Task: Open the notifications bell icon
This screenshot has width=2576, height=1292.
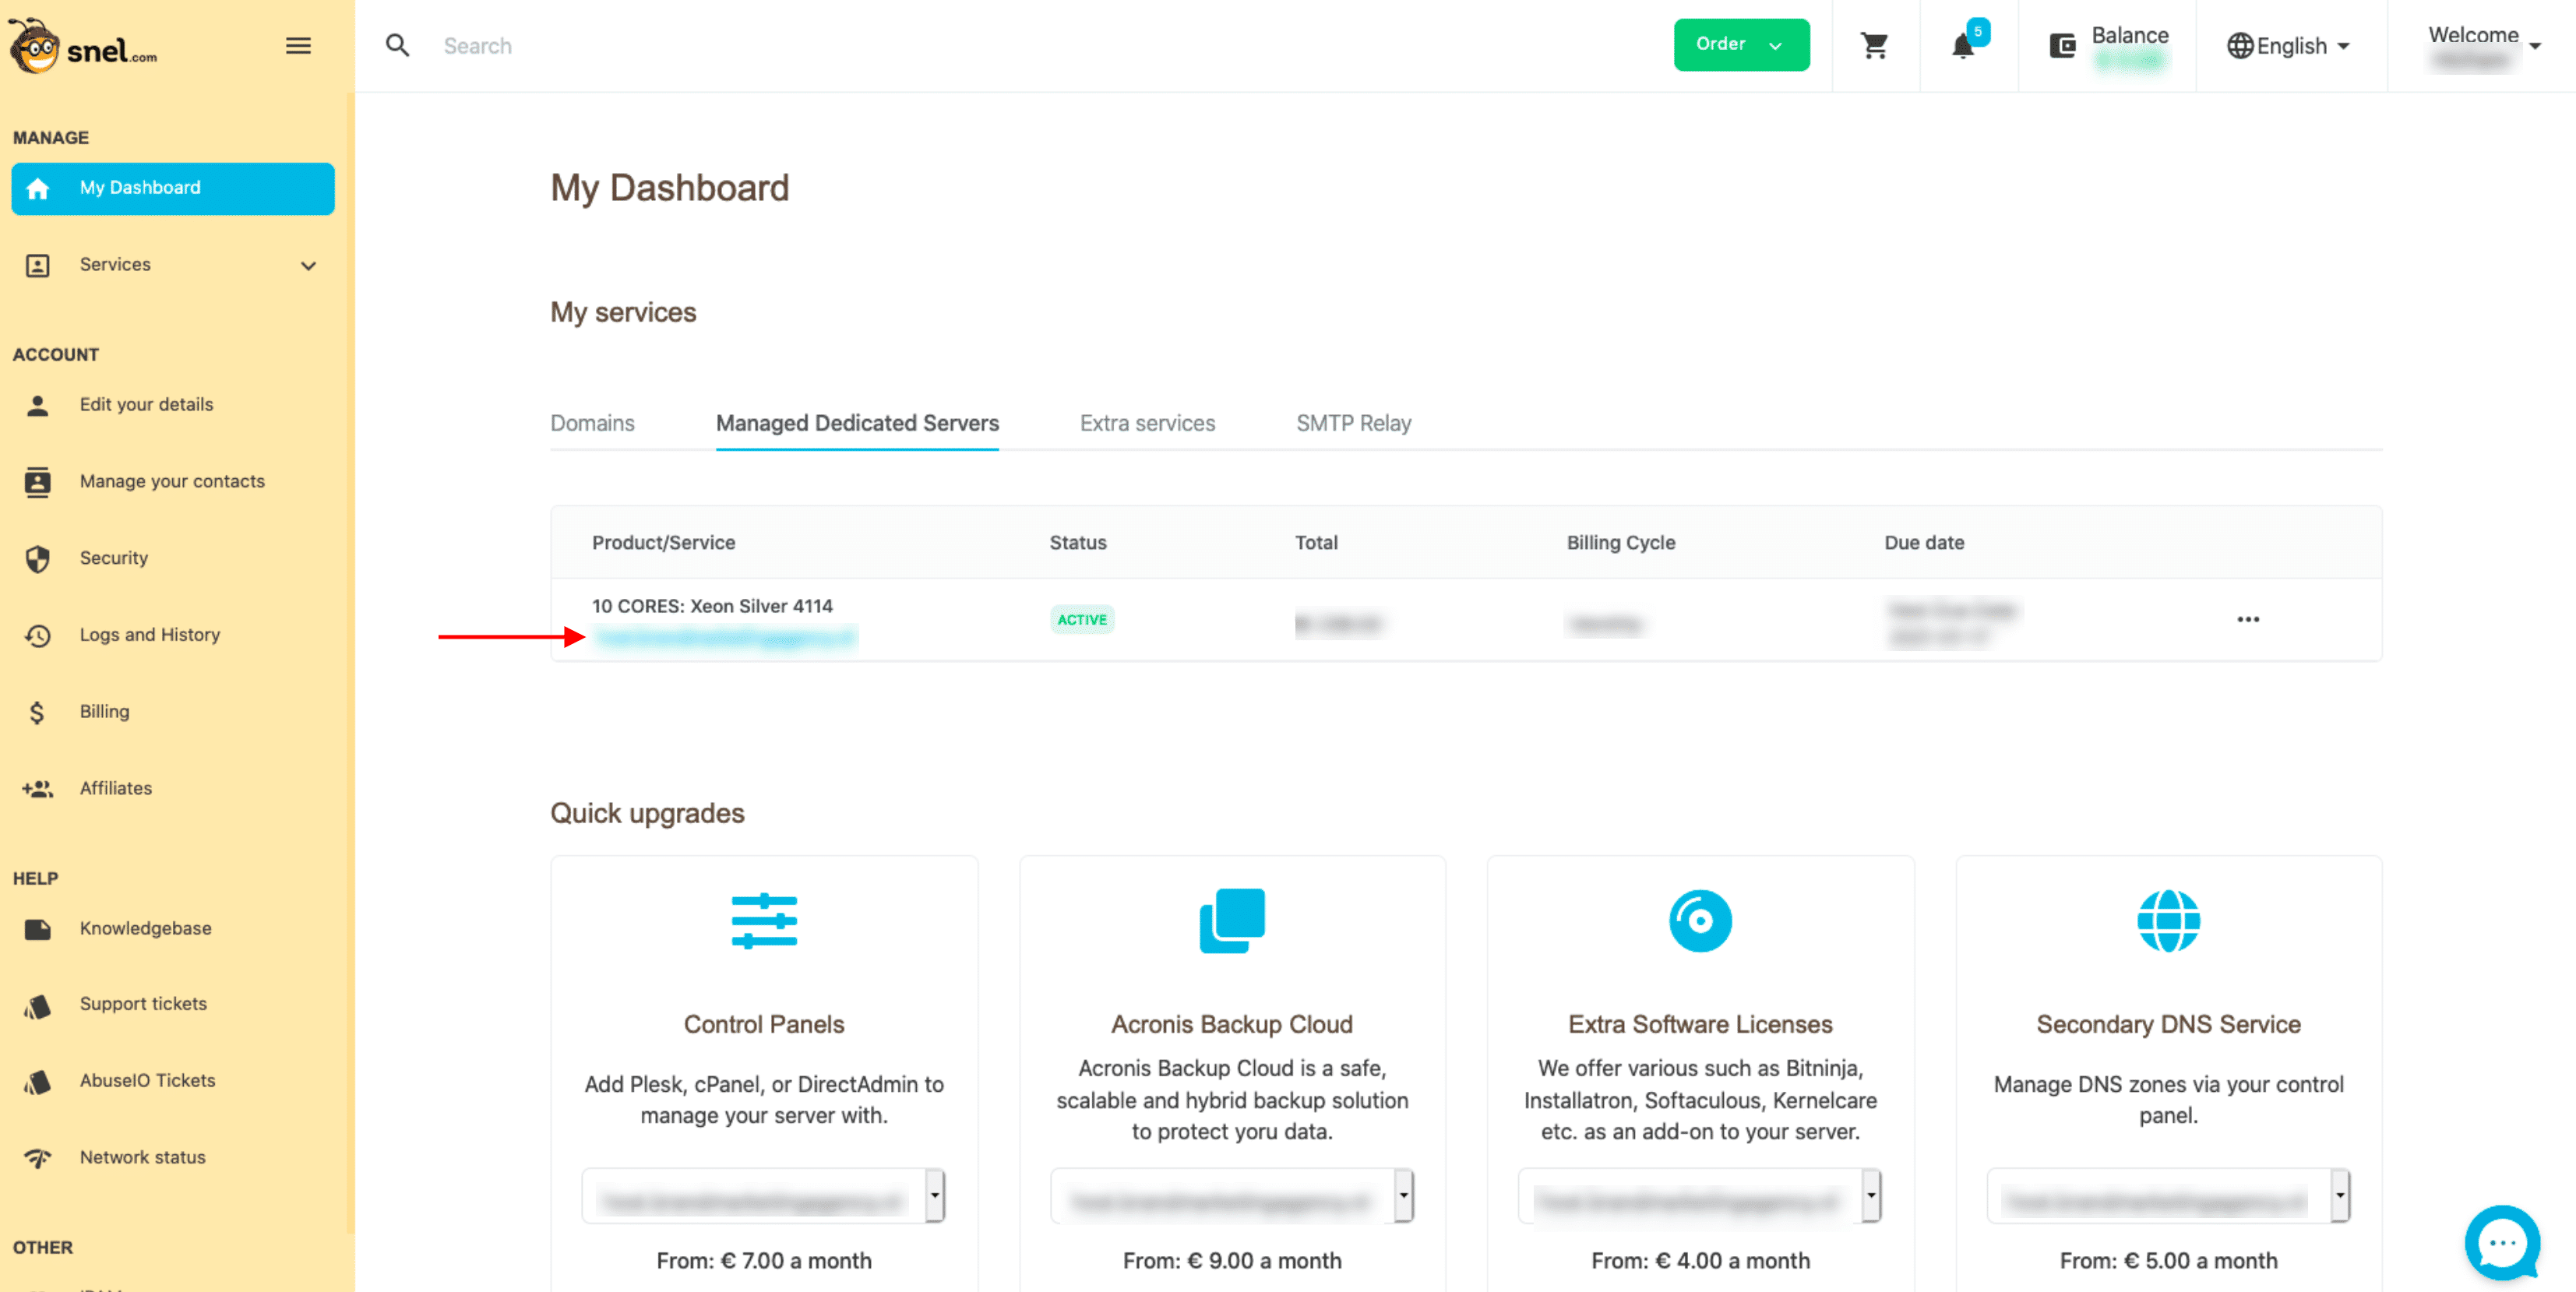Action: point(1964,46)
